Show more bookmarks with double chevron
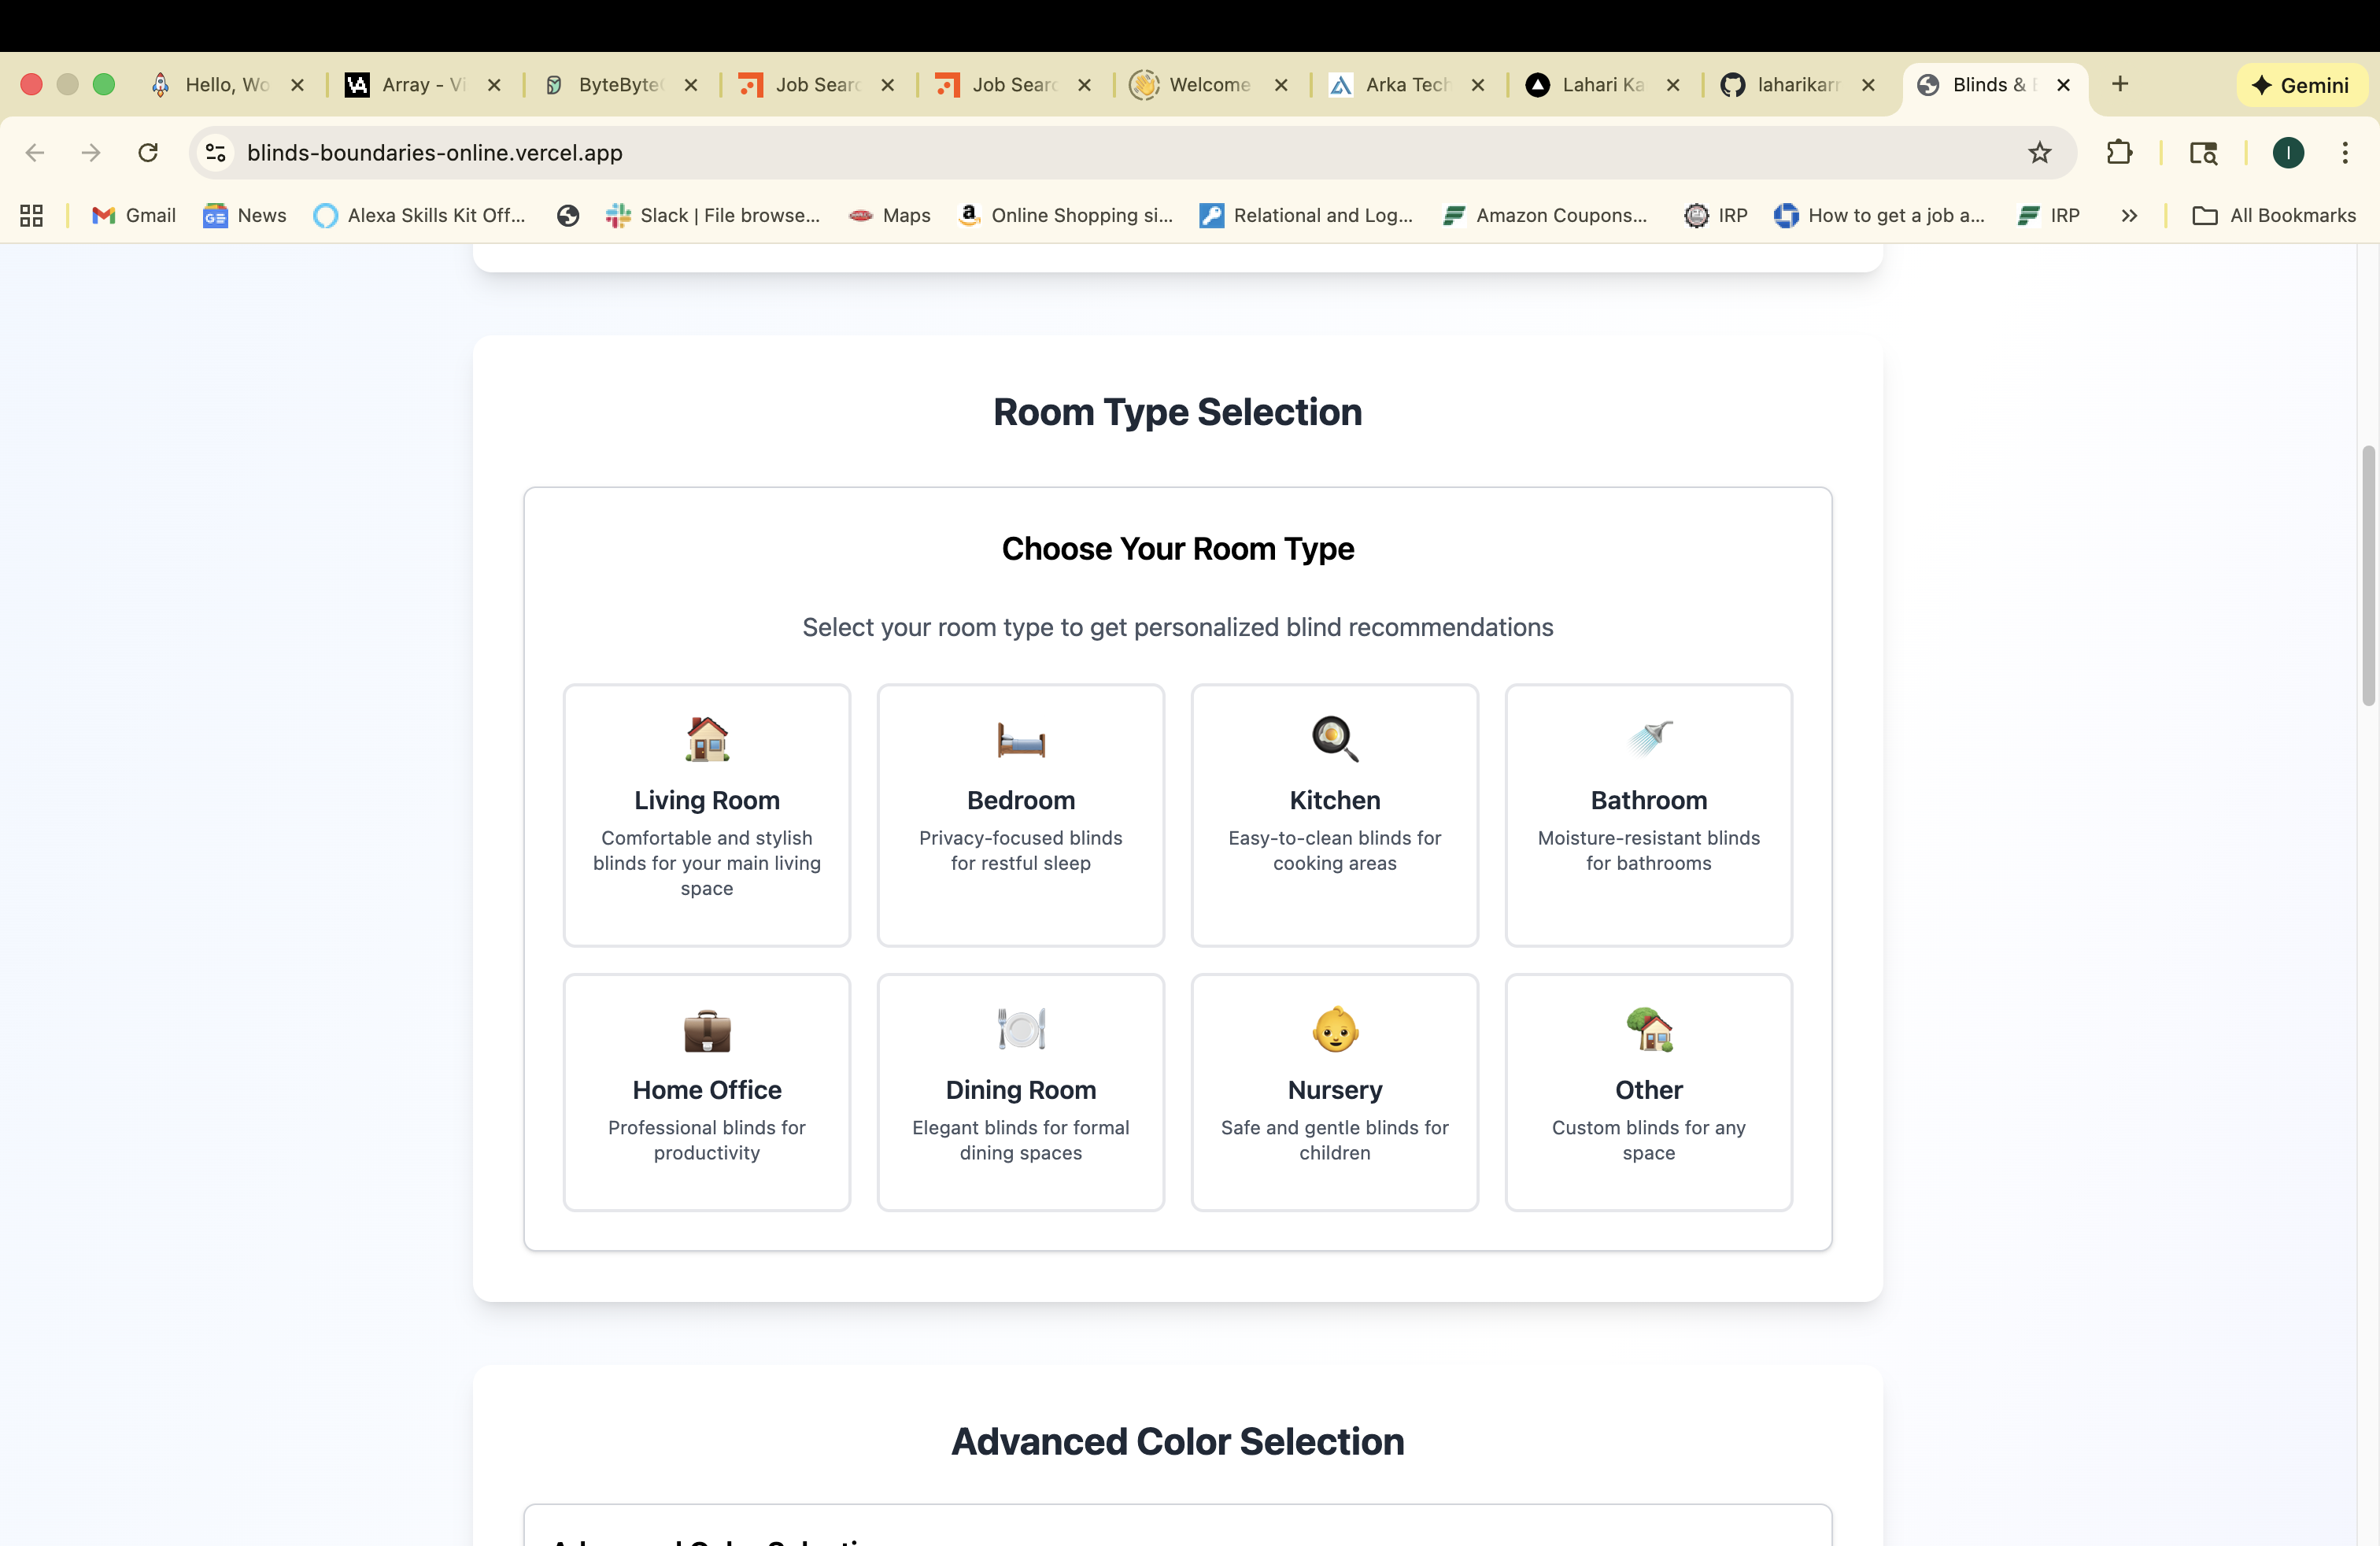 click(x=2129, y=215)
